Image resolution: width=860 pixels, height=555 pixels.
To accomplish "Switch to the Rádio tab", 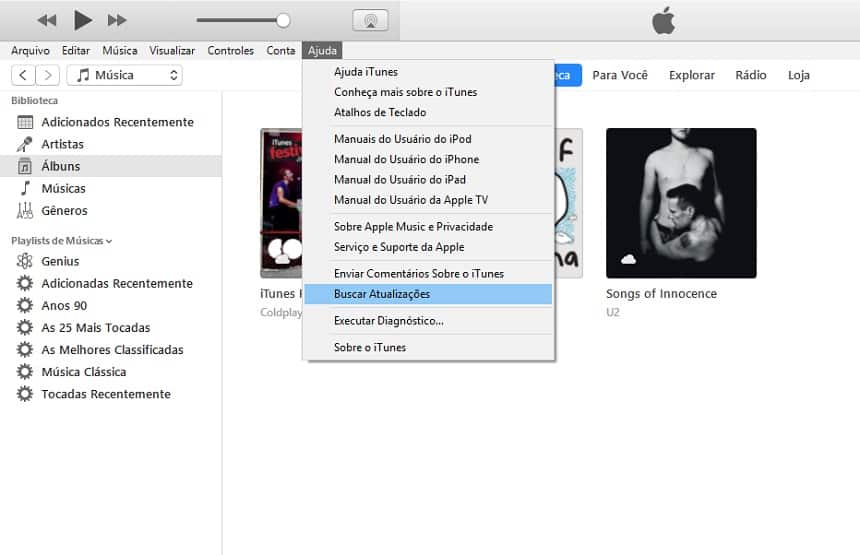I will pos(751,75).
